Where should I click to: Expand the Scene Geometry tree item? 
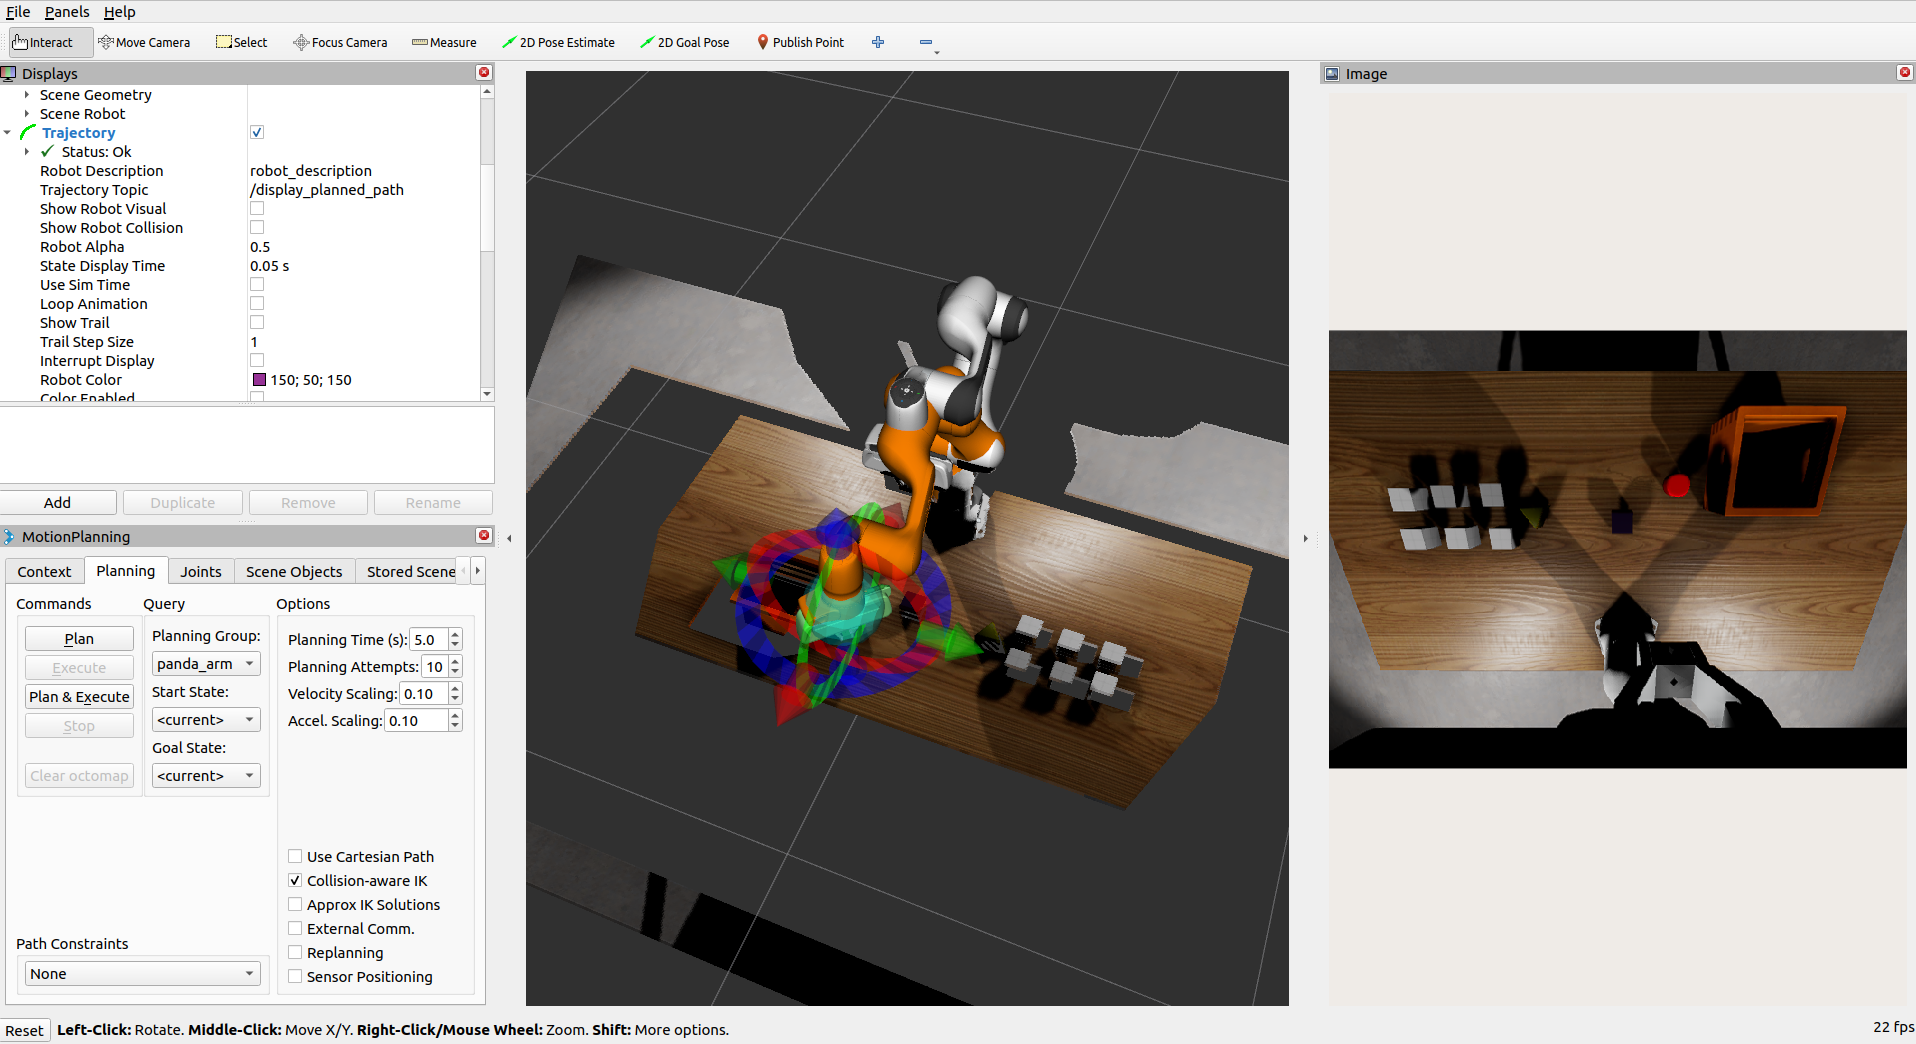pos(27,95)
